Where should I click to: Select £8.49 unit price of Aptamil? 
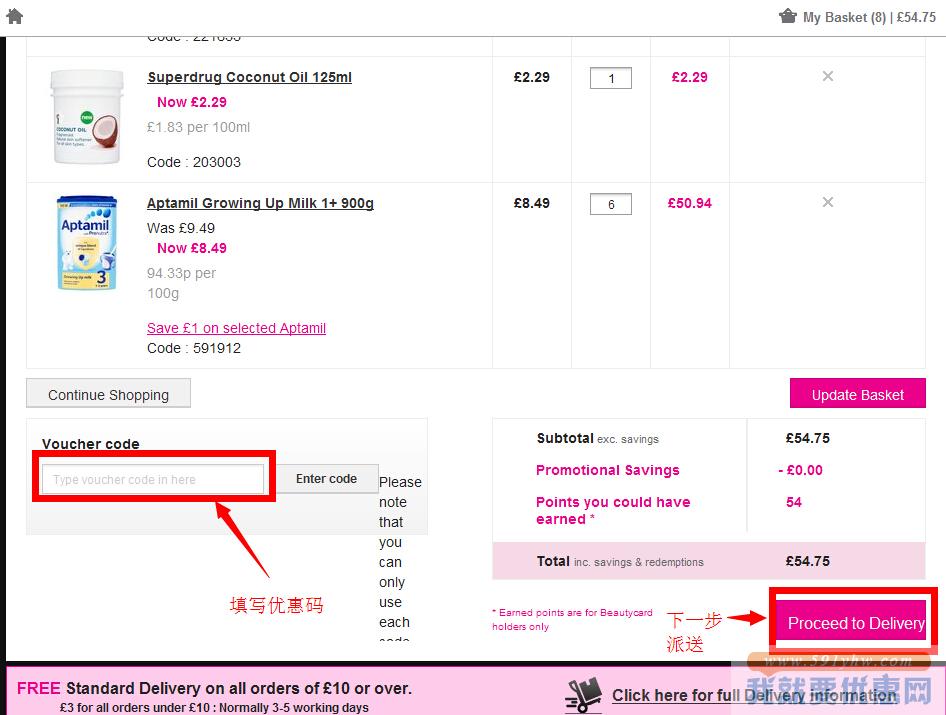point(532,203)
